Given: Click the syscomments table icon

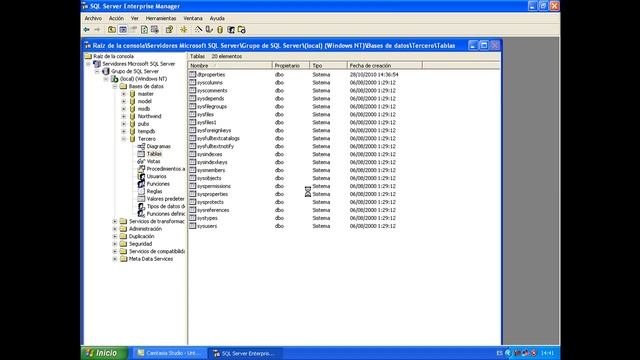Looking at the screenshot, I should pos(193,90).
